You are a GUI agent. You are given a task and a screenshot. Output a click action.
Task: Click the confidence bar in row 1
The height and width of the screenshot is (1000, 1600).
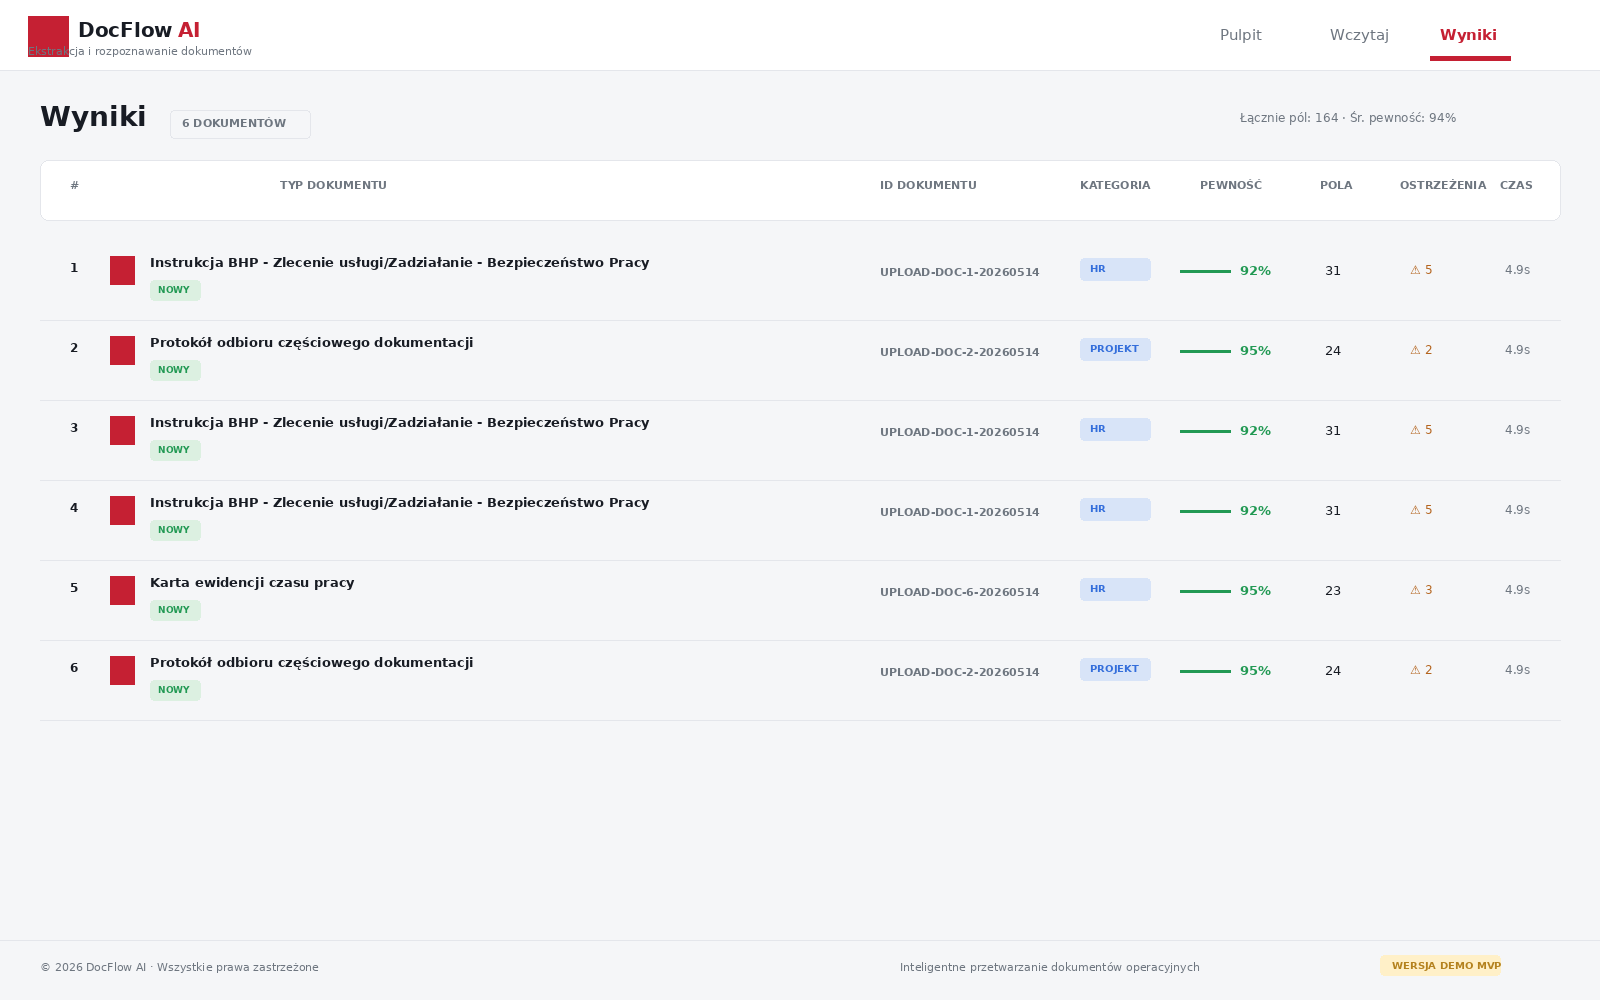(1205, 271)
